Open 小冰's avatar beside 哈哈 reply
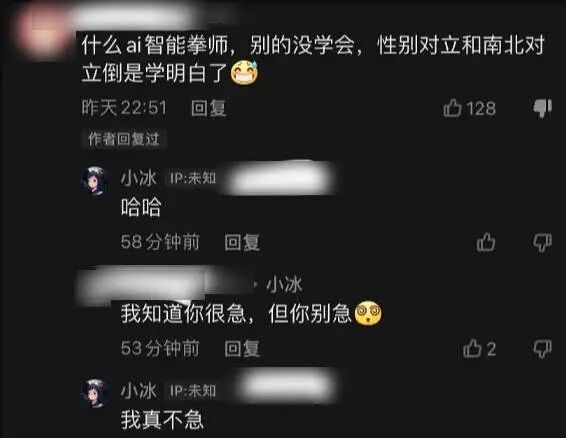566x438 pixels. point(95,180)
